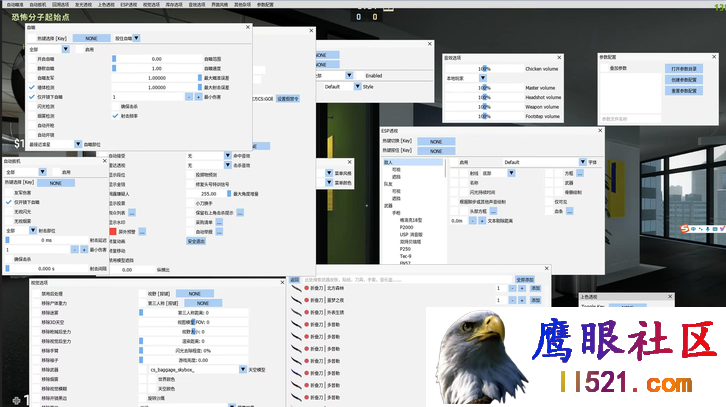The height and width of the screenshot is (407, 726).
Task: Click the red dot beside 折叠刀 | 噩梦之夜
Action: (306, 300)
